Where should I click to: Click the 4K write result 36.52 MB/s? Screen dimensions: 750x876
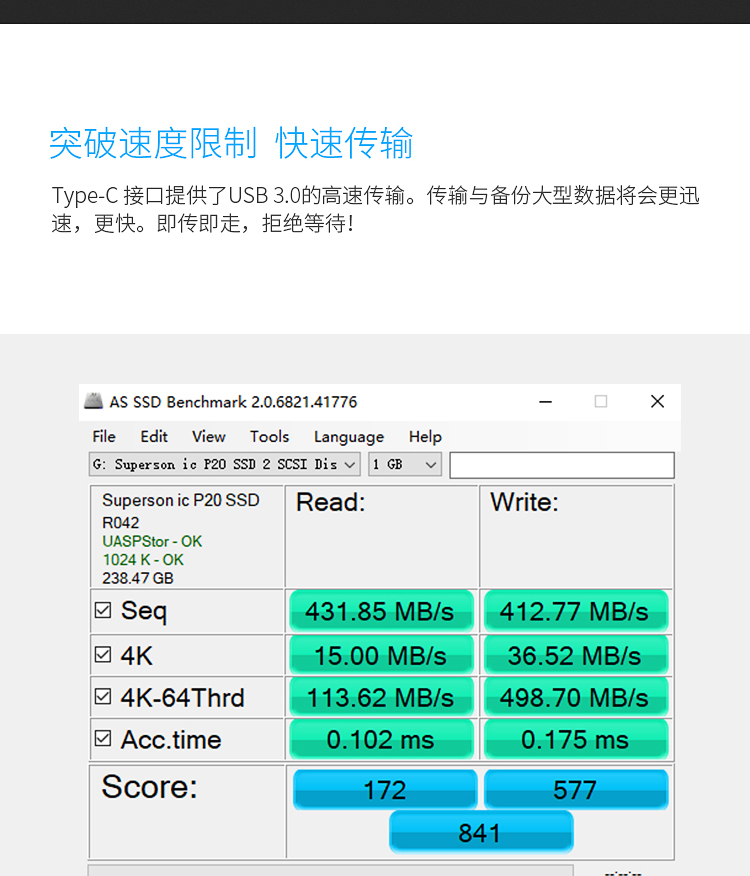(576, 655)
